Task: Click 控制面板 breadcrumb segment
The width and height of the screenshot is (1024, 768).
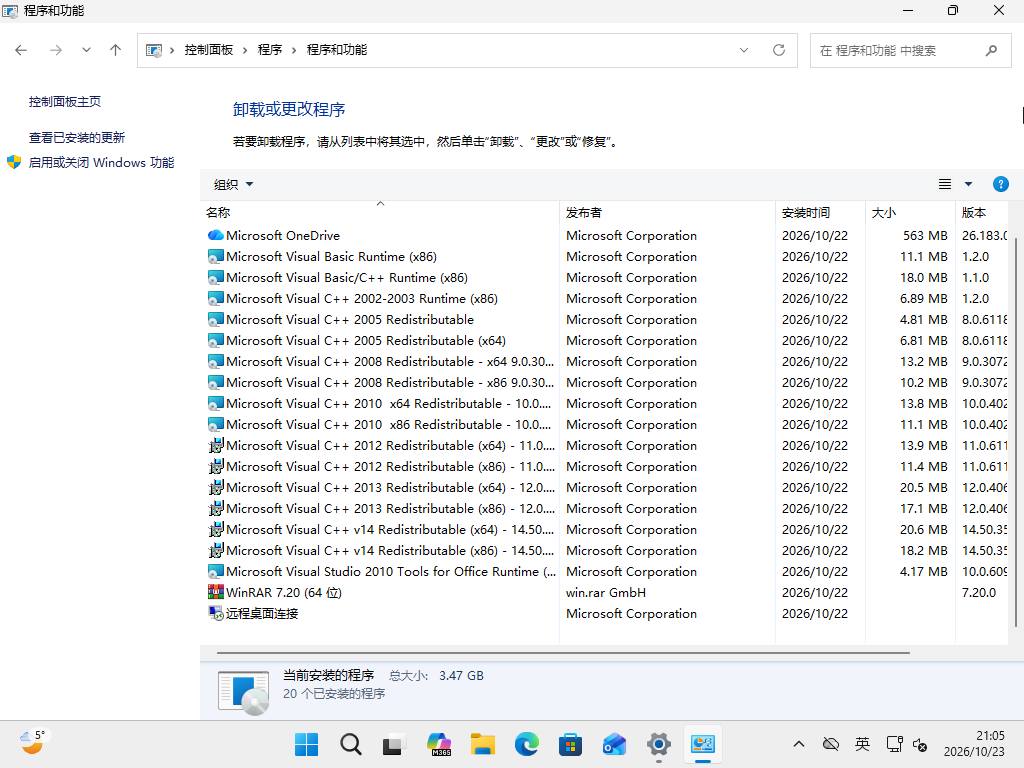Action: (208, 50)
